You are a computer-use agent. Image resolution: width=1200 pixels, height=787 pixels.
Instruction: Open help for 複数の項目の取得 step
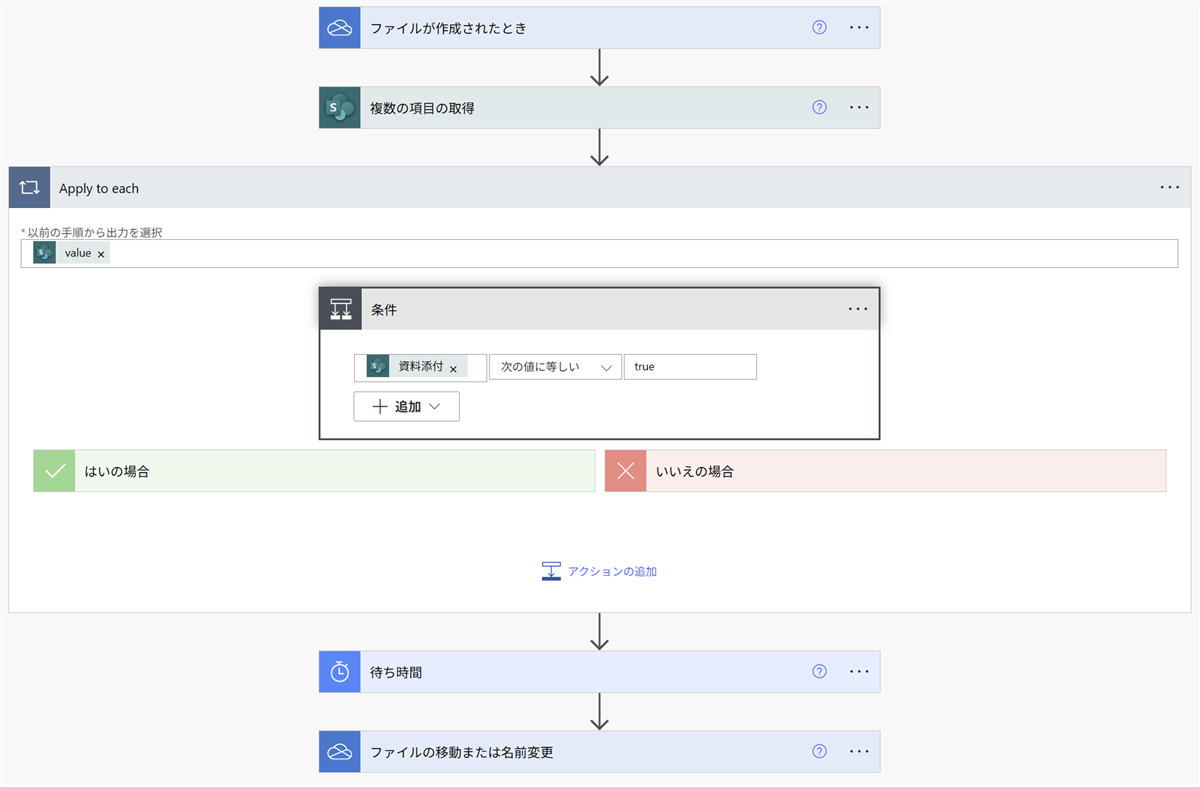pos(820,108)
